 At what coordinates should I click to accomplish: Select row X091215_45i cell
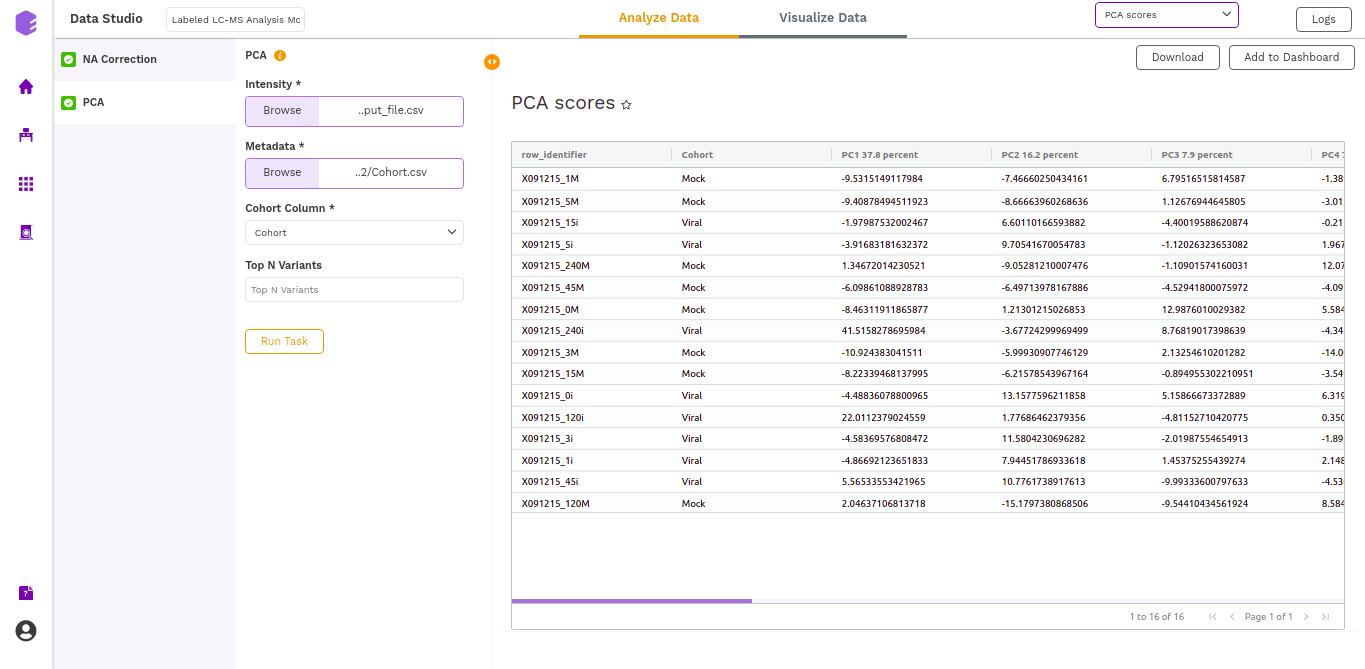coord(591,482)
